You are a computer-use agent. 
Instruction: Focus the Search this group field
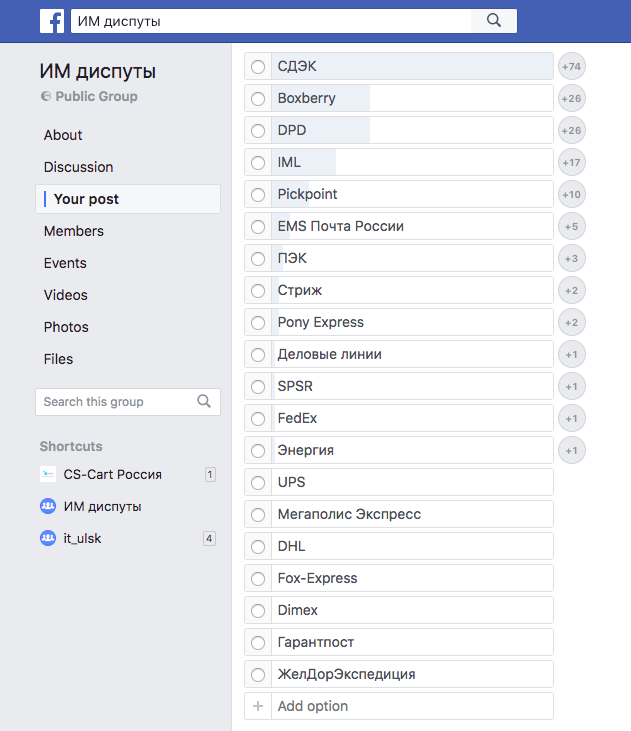pos(115,402)
